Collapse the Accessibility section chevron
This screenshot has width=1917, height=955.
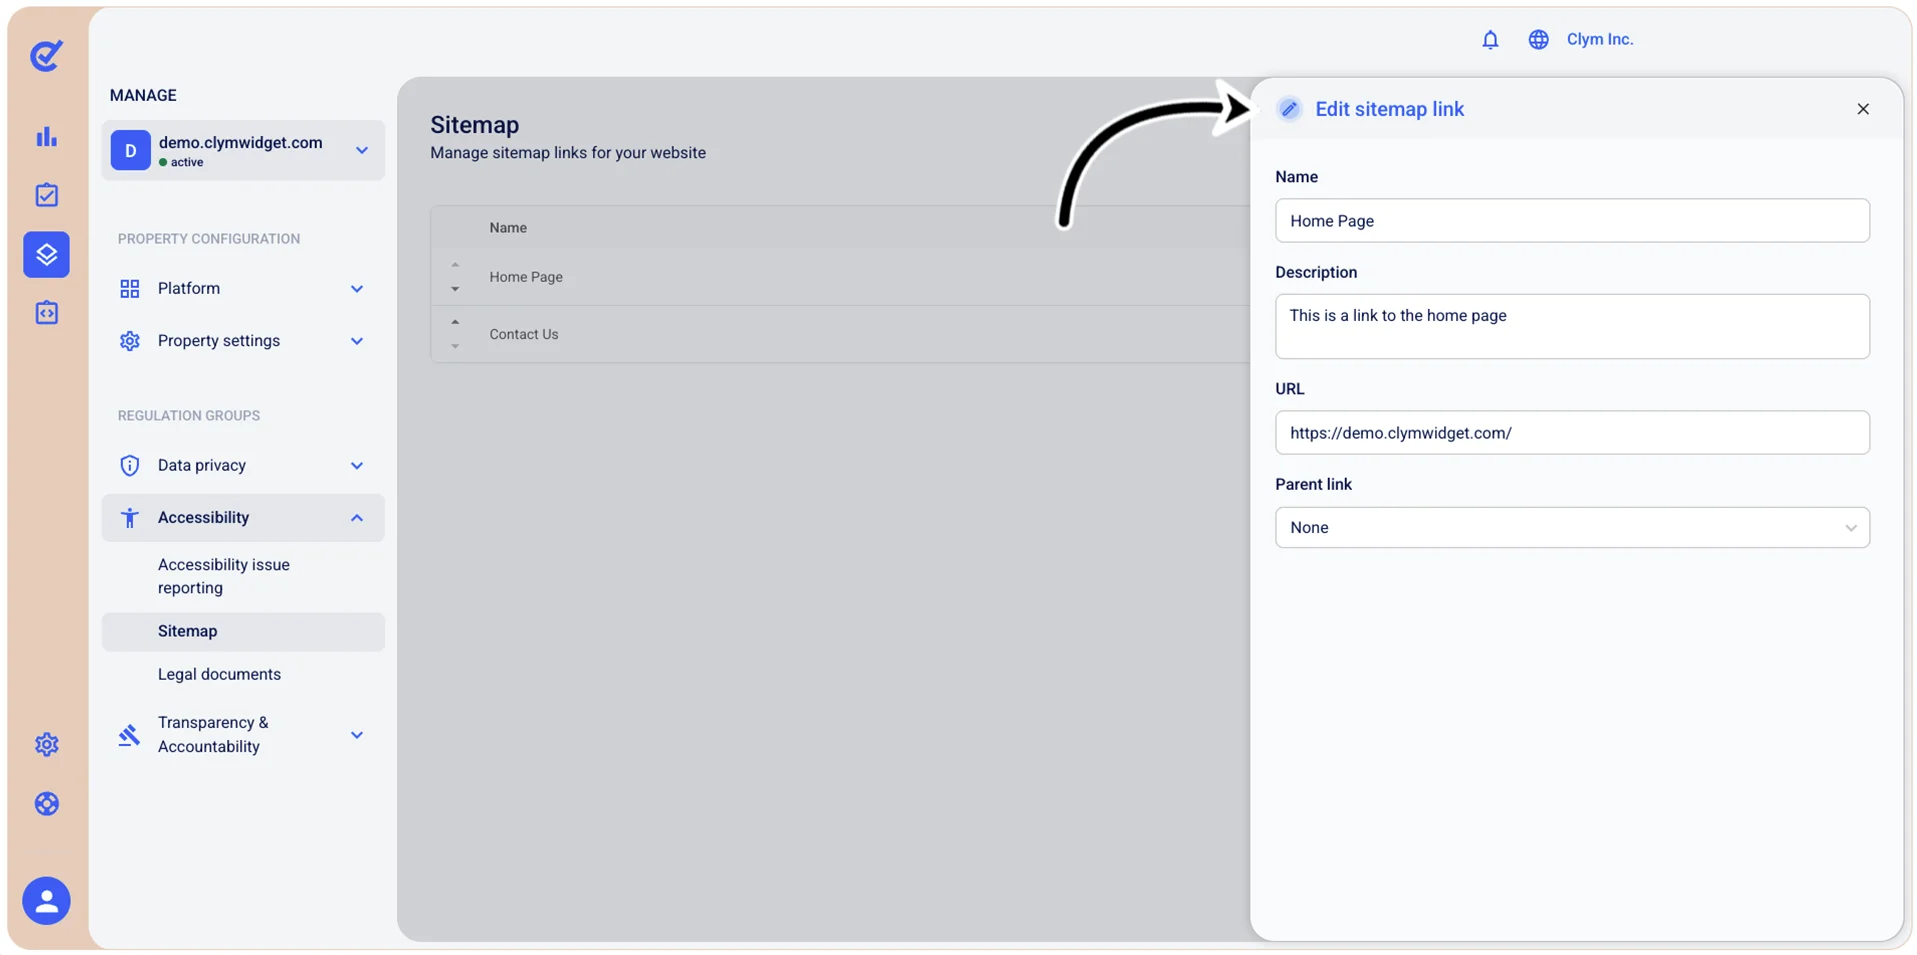(x=357, y=518)
